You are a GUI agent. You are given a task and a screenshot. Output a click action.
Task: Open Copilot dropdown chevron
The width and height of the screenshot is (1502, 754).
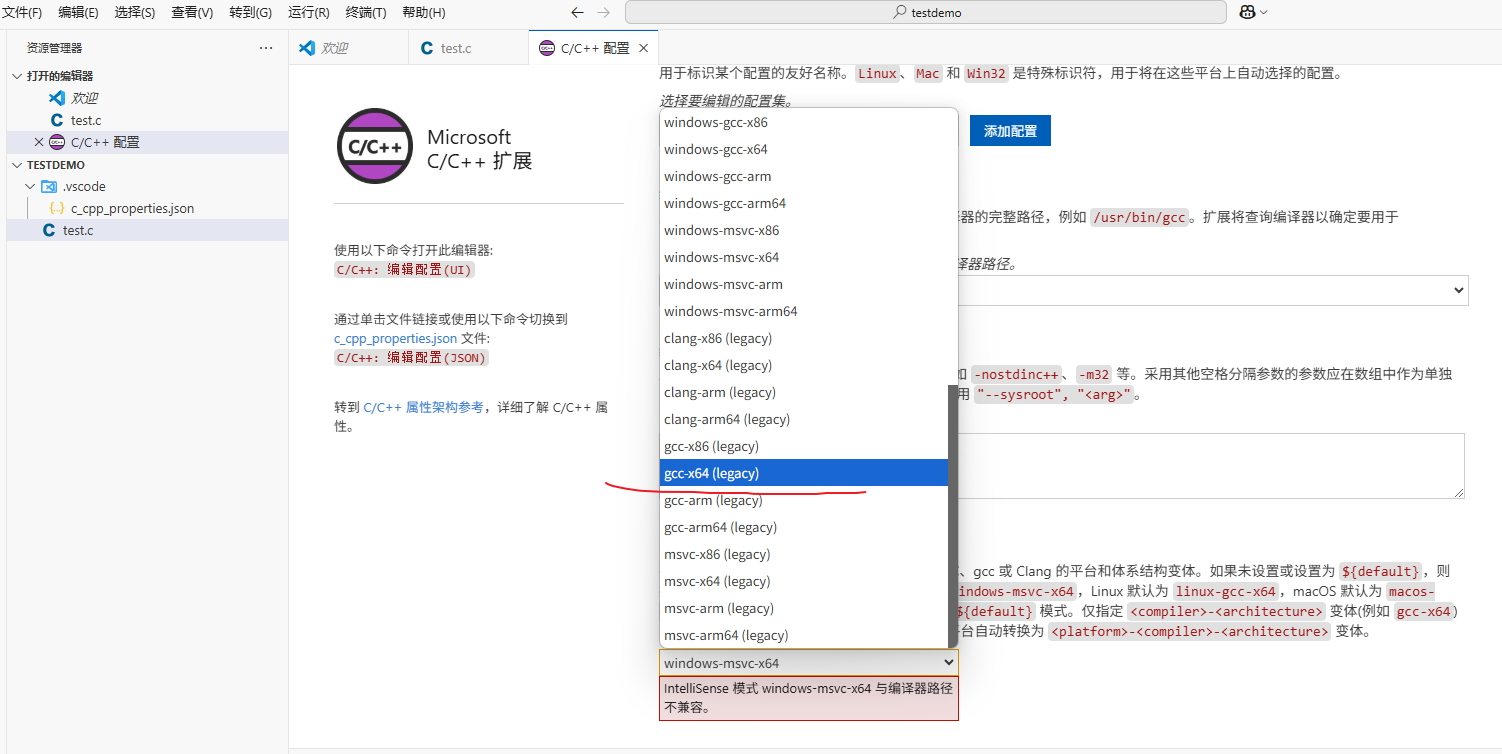point(1264,12)
